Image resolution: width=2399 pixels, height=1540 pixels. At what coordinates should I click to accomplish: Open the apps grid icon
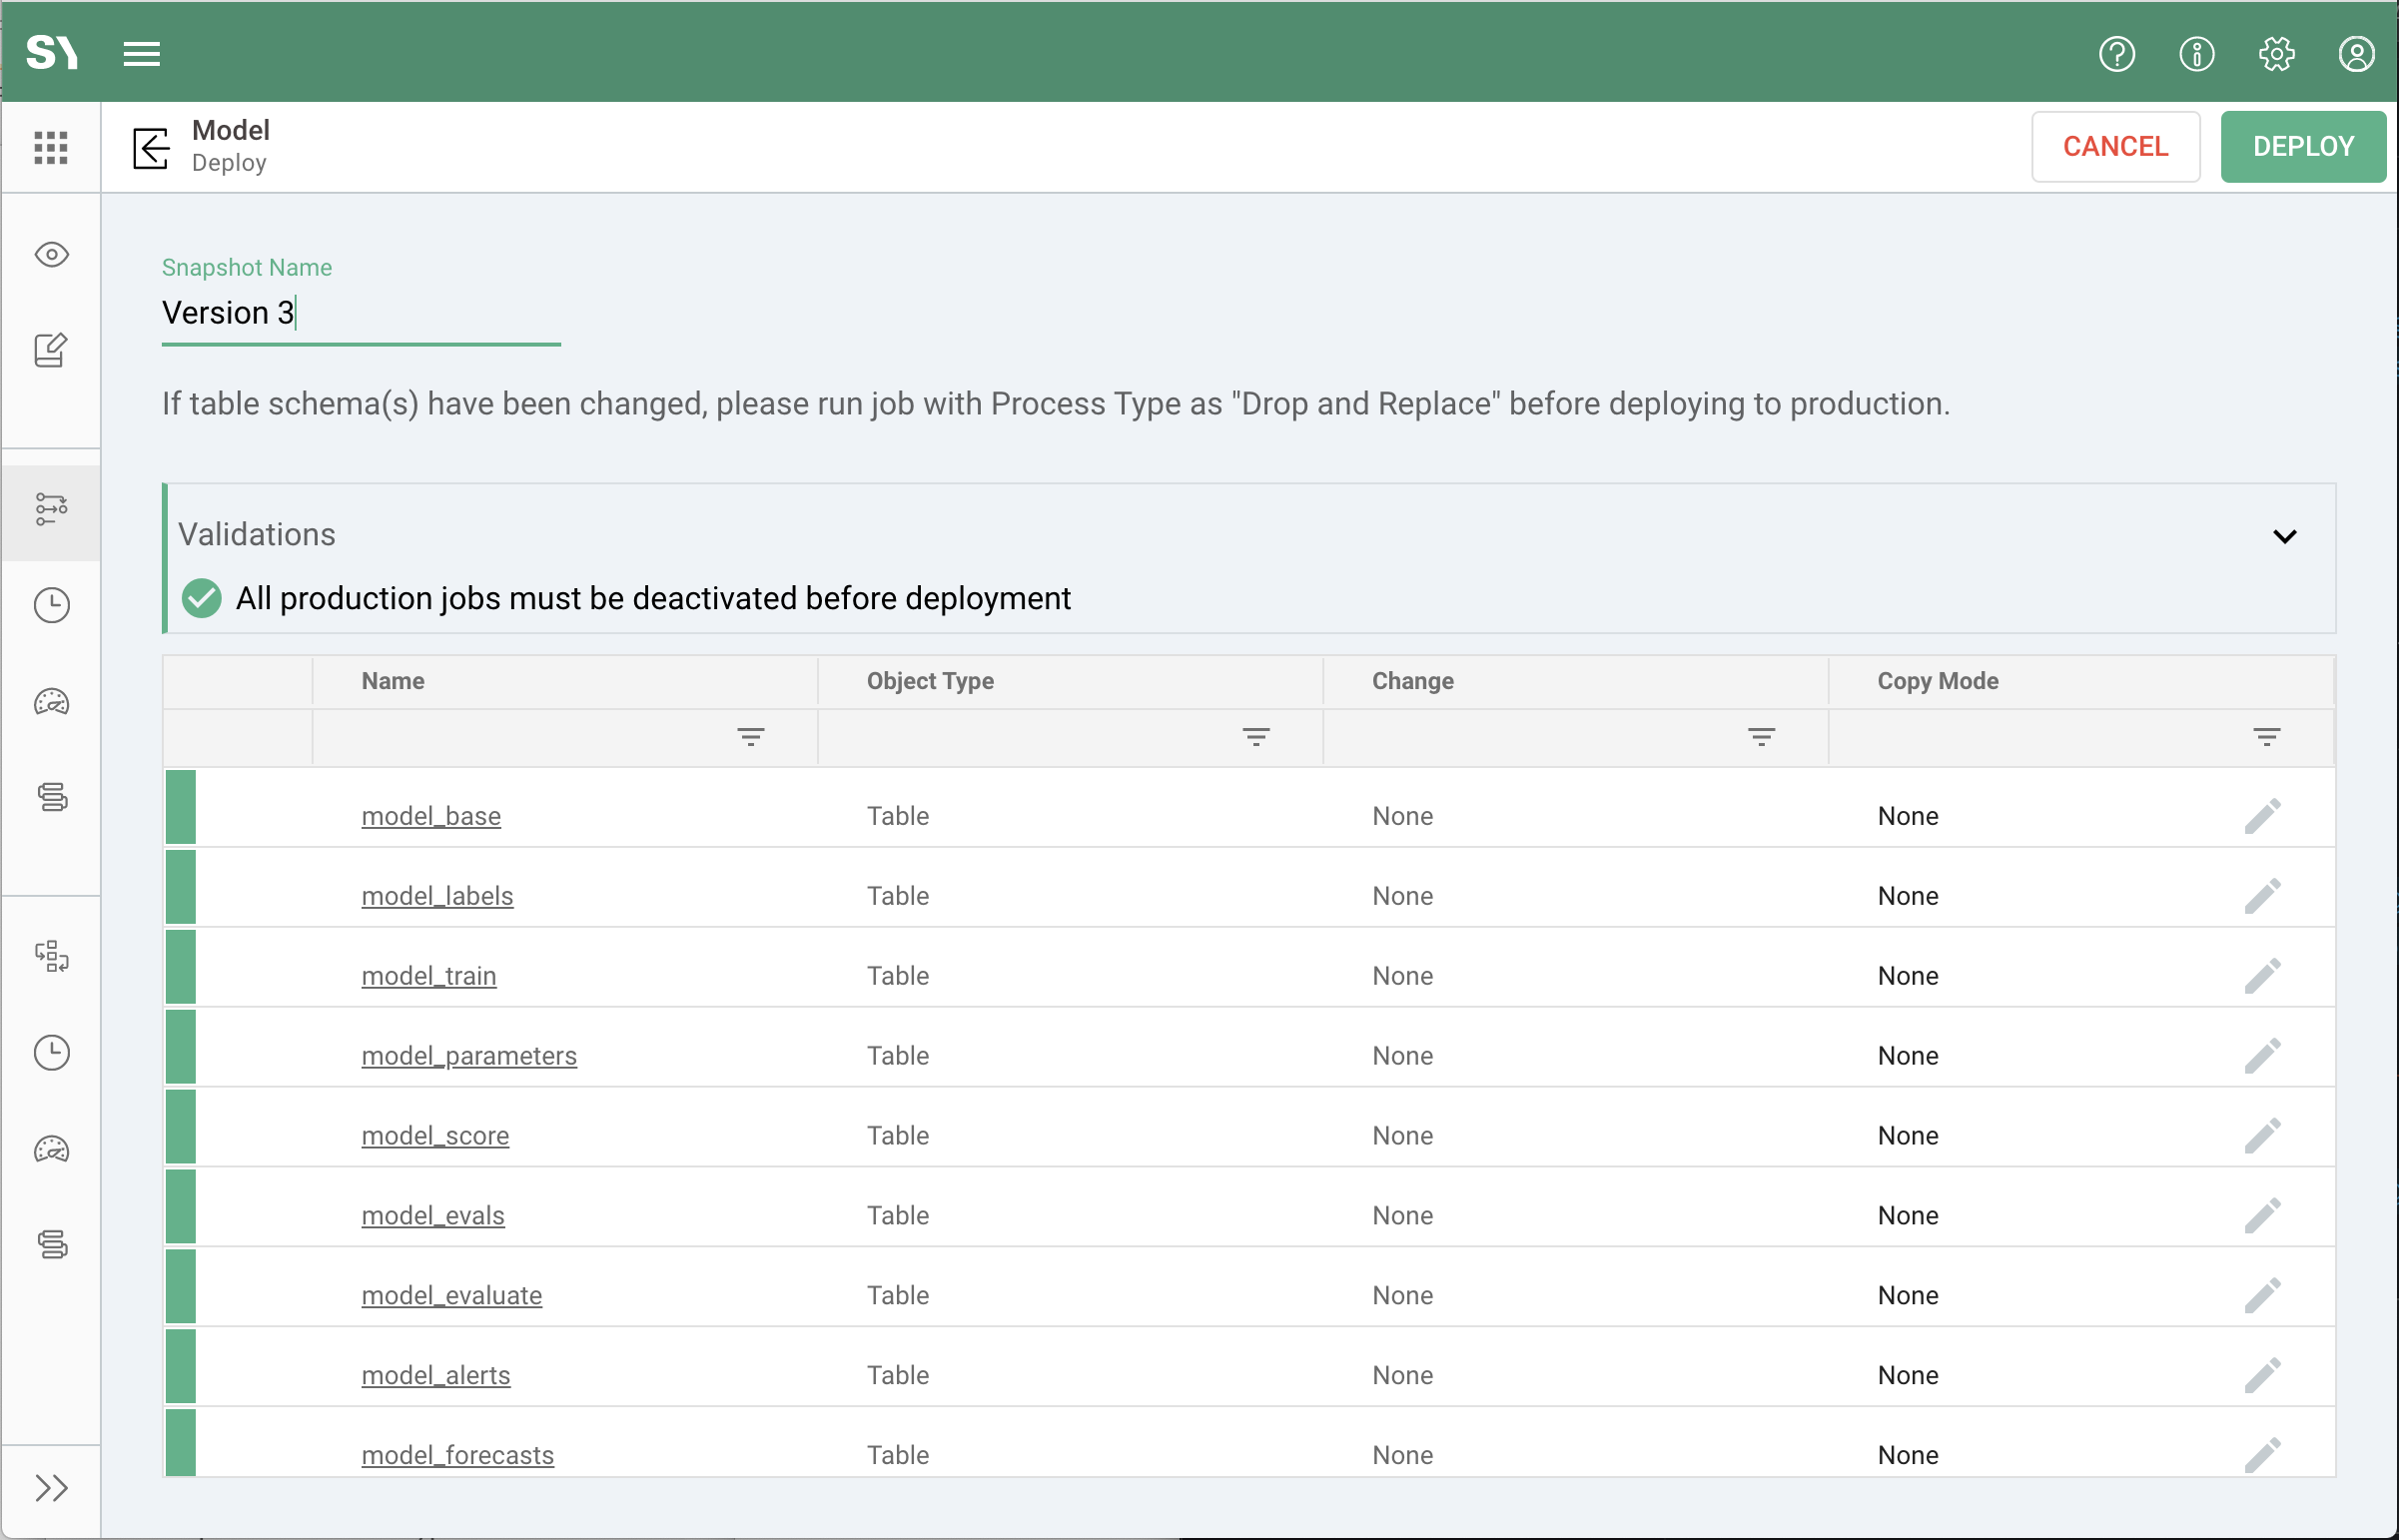pyautogui.click(x=51, y=148)
